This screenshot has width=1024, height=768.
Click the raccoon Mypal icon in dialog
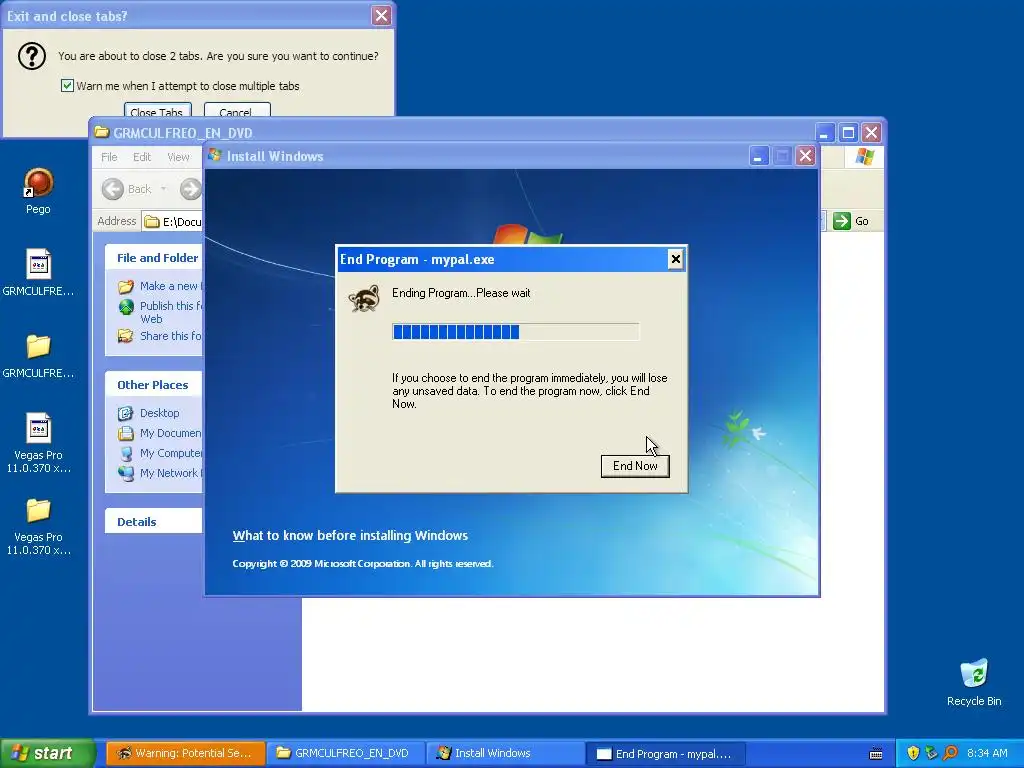[x=364, y=298]
